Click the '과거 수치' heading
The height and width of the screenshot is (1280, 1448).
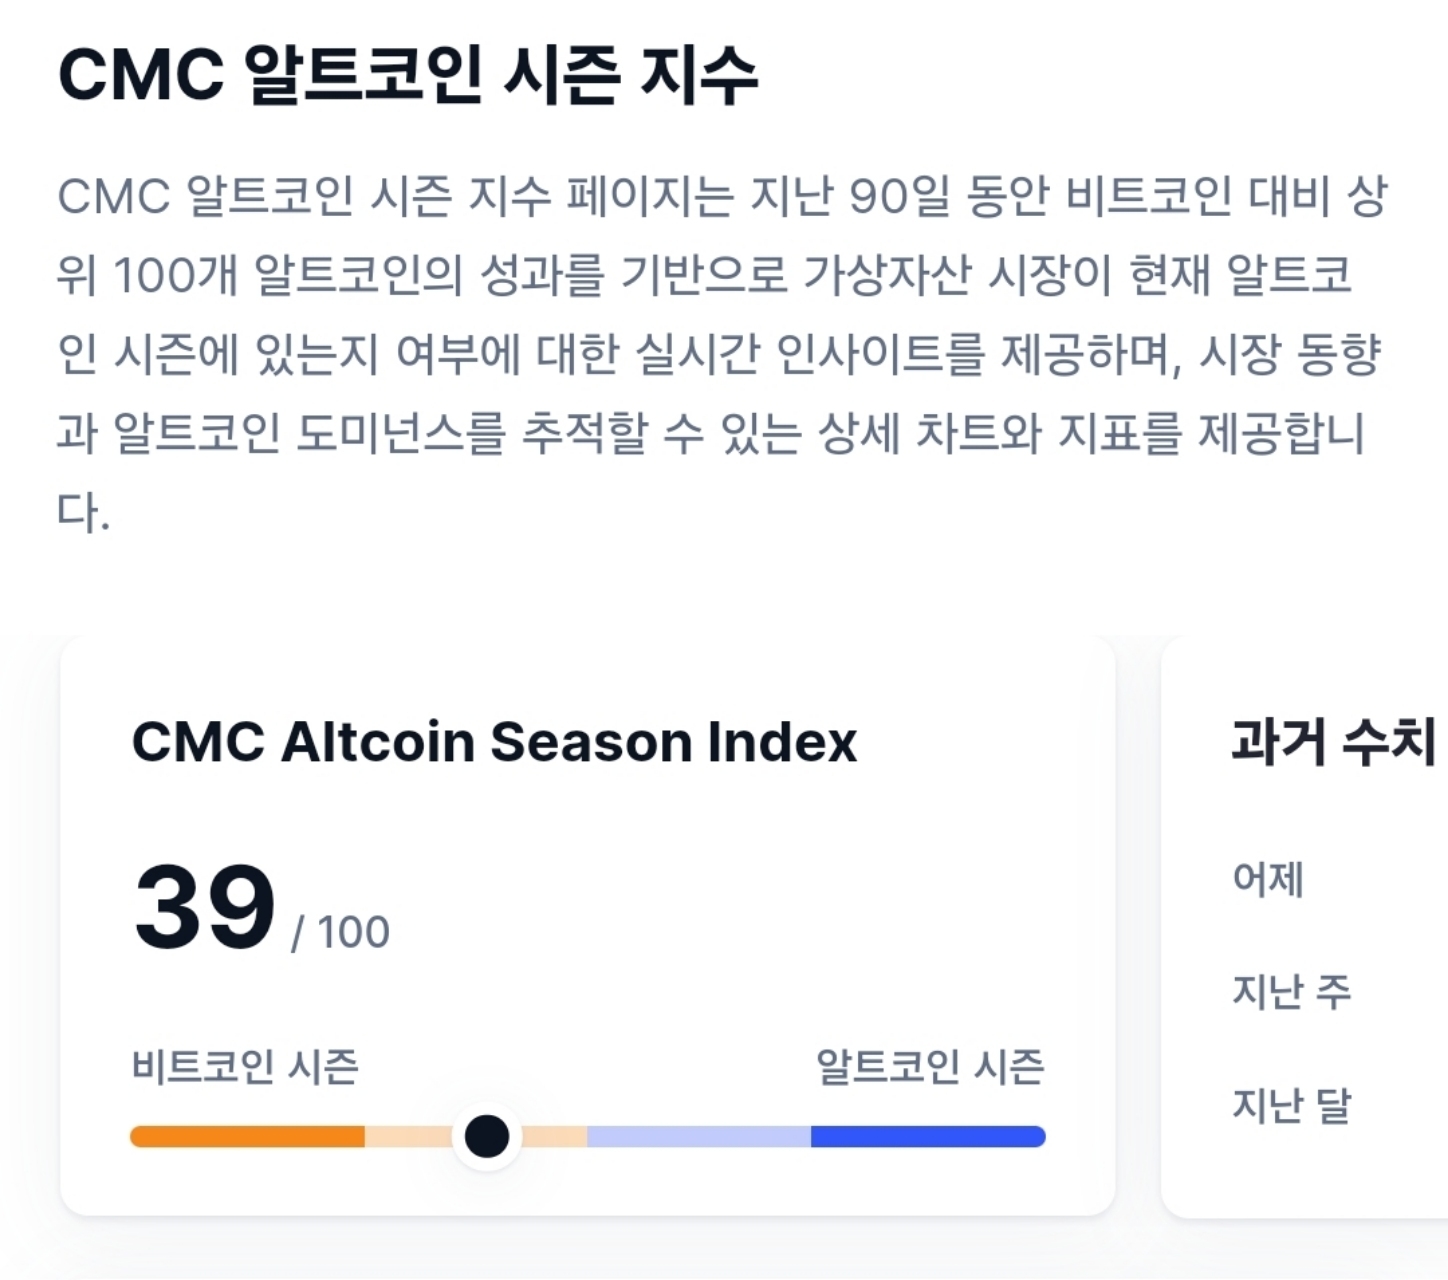pyautogui.click(x=1333, y=741)
